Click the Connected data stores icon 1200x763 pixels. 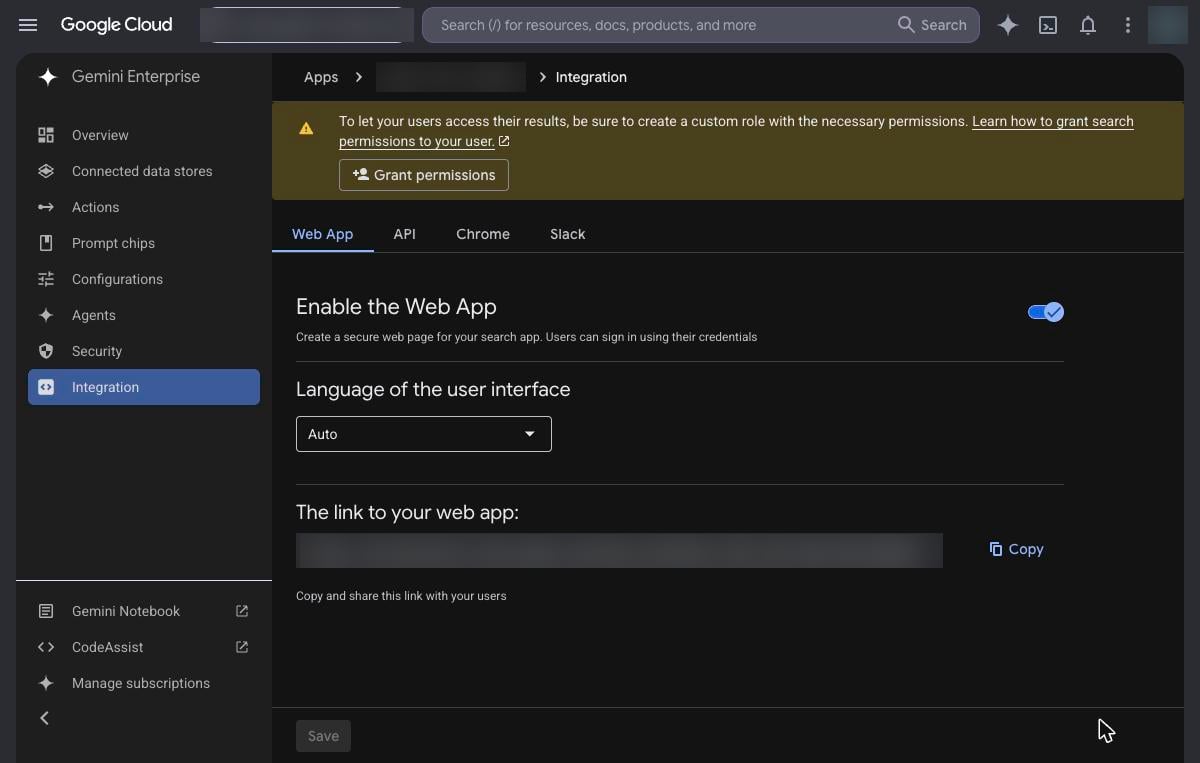click(46, 171)
